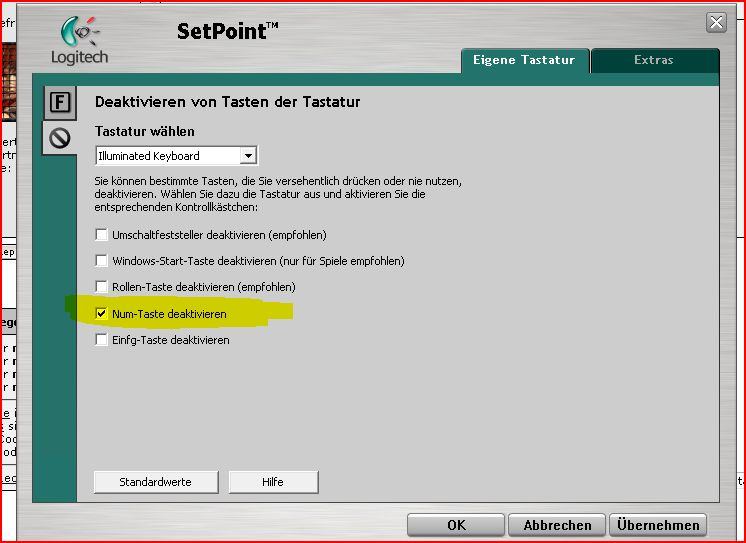Uncheck Num-Taste deaktivieren checkbox
The width and height of the screenshot is (746, 543).
point(101,314)
